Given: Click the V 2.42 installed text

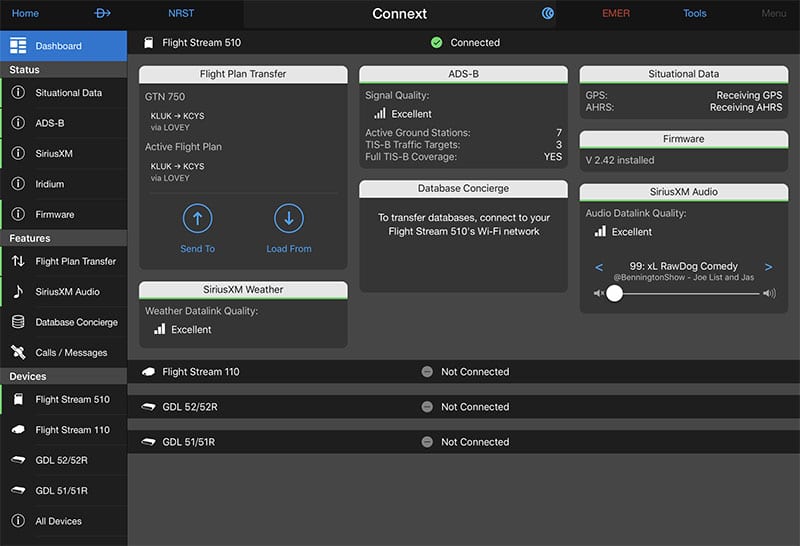Looking at the screenshot, I should 619,160.
